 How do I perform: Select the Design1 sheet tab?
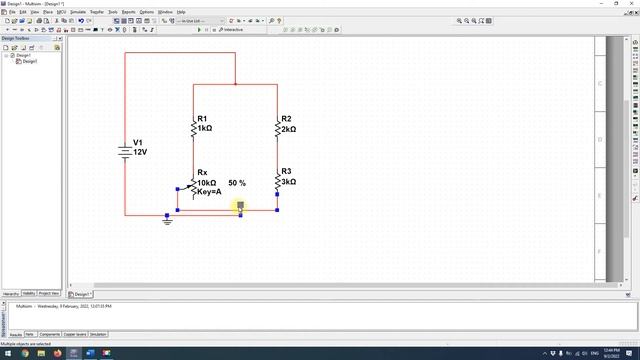pos(80,294)
